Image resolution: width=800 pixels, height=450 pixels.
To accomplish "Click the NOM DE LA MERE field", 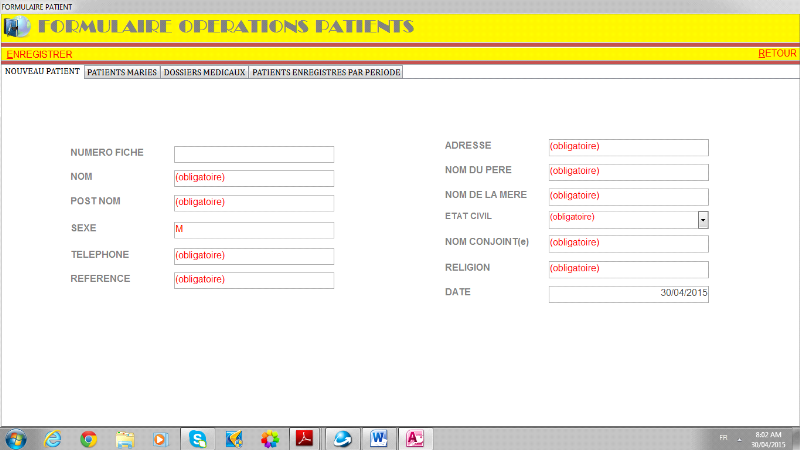I will 629,196.
